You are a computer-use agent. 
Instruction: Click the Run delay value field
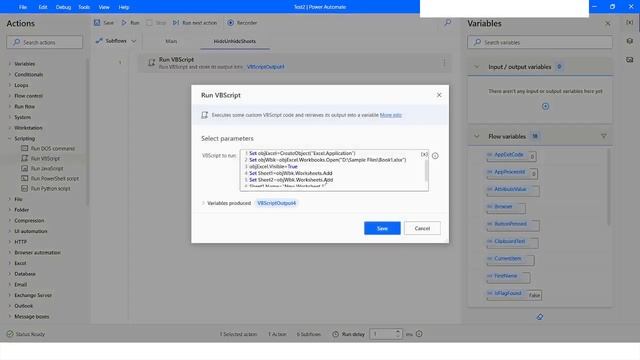(382, 334)
